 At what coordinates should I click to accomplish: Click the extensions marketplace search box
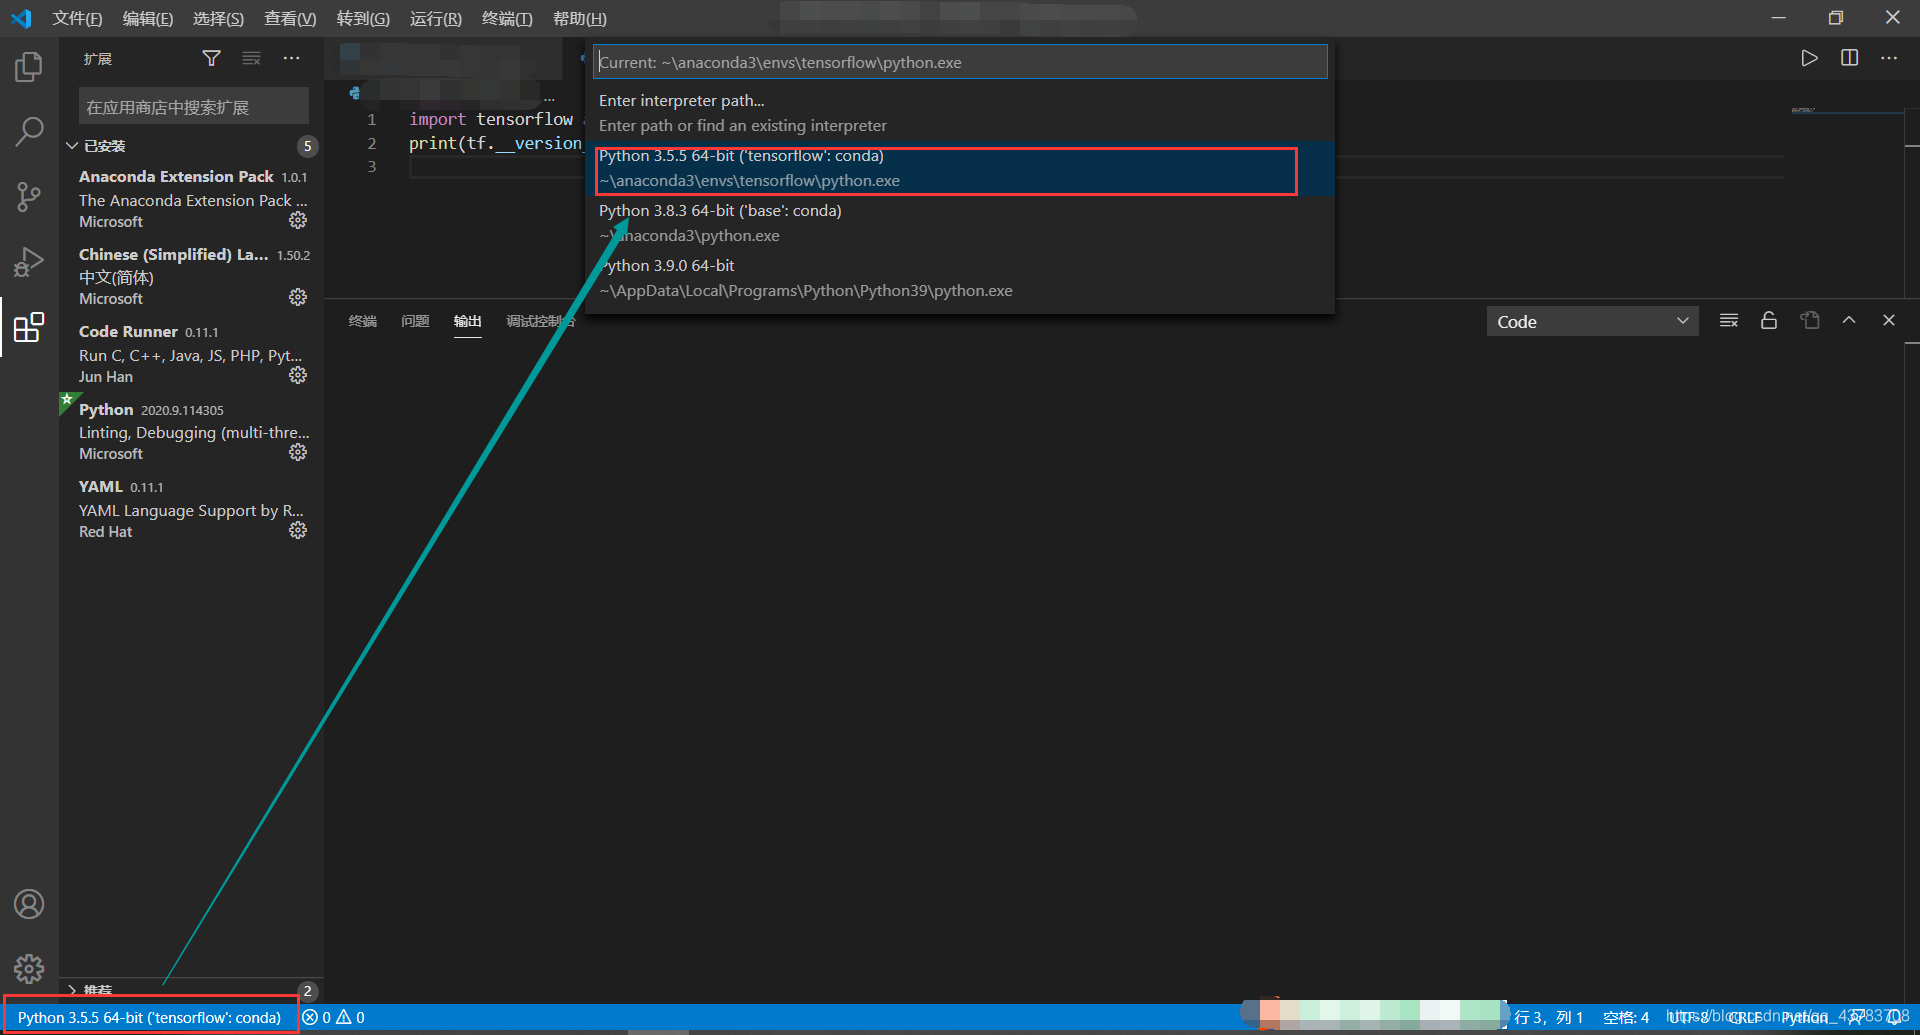tap(193, 107)
